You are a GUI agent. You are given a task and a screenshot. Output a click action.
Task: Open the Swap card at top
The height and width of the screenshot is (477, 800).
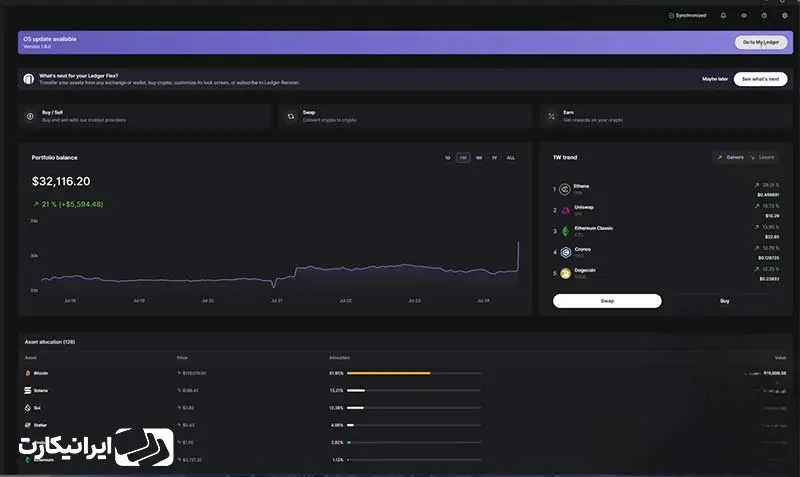(x=406, y=116)
